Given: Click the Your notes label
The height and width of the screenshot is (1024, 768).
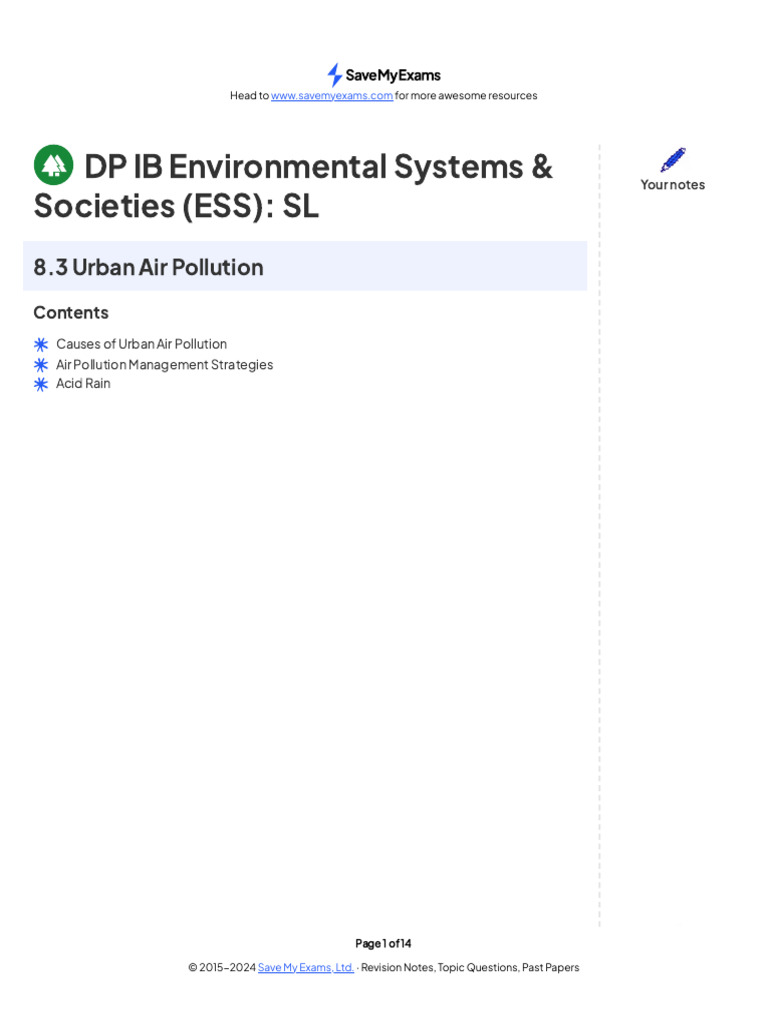Looking at the screenshot, I should [x=673, y=185].
